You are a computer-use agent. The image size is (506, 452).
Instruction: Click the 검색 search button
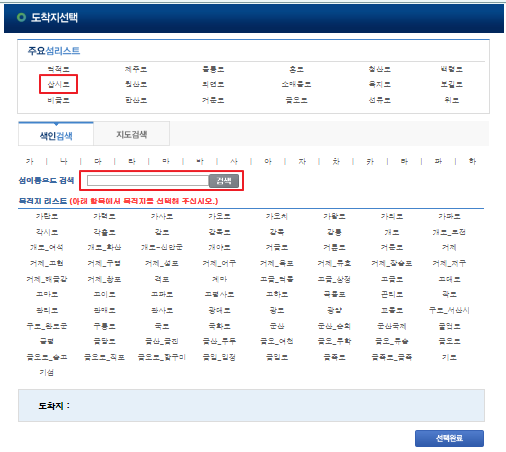224,181
